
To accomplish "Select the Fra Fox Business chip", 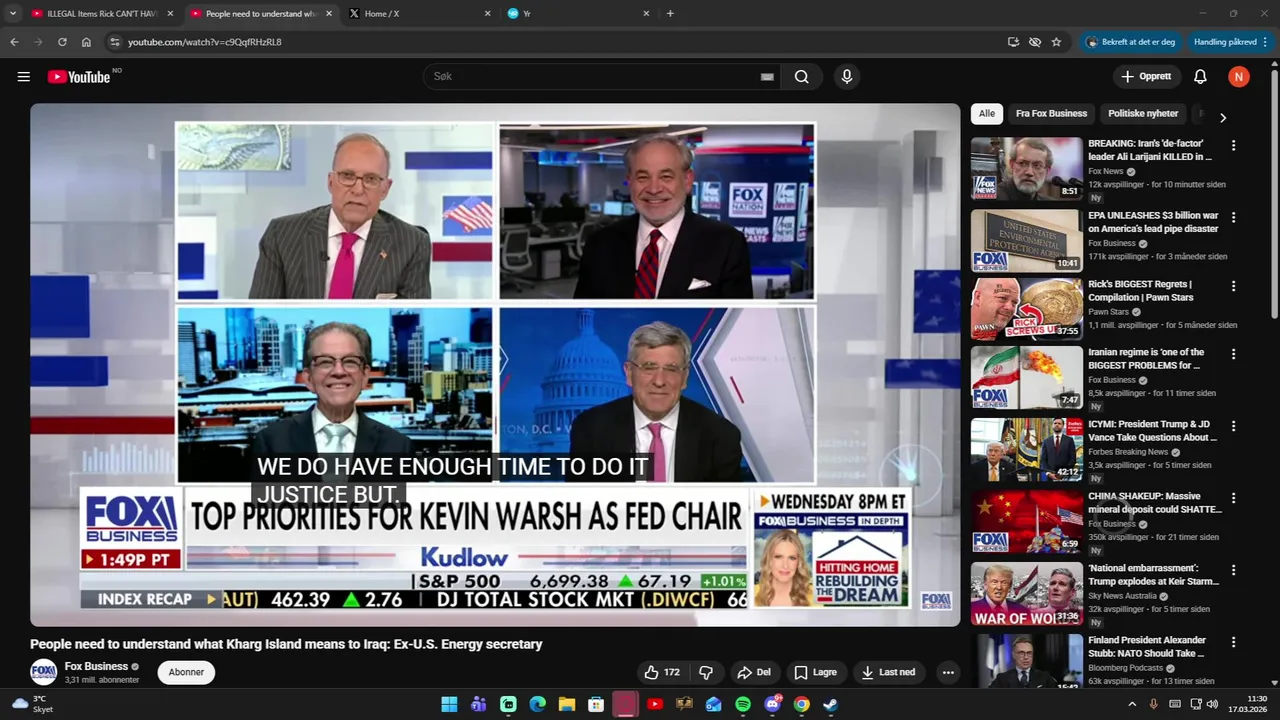I will (1051, 114).
